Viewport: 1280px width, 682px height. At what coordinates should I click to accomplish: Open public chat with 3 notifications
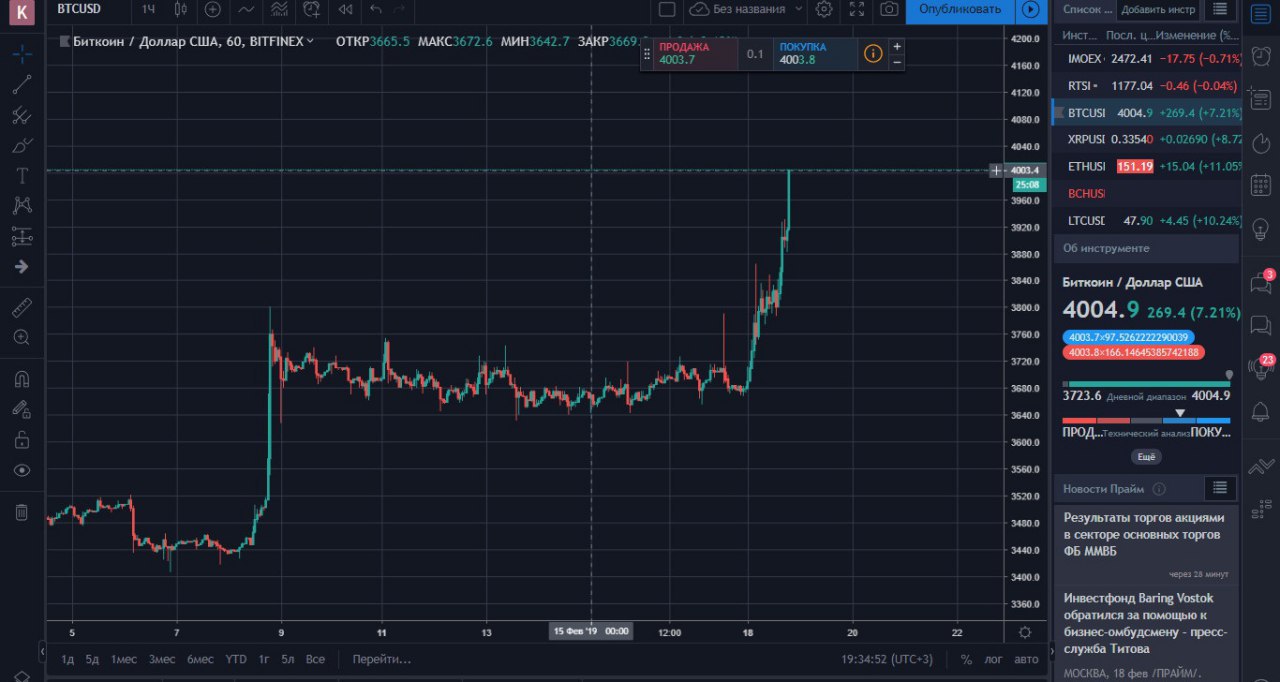[1261, 282]
